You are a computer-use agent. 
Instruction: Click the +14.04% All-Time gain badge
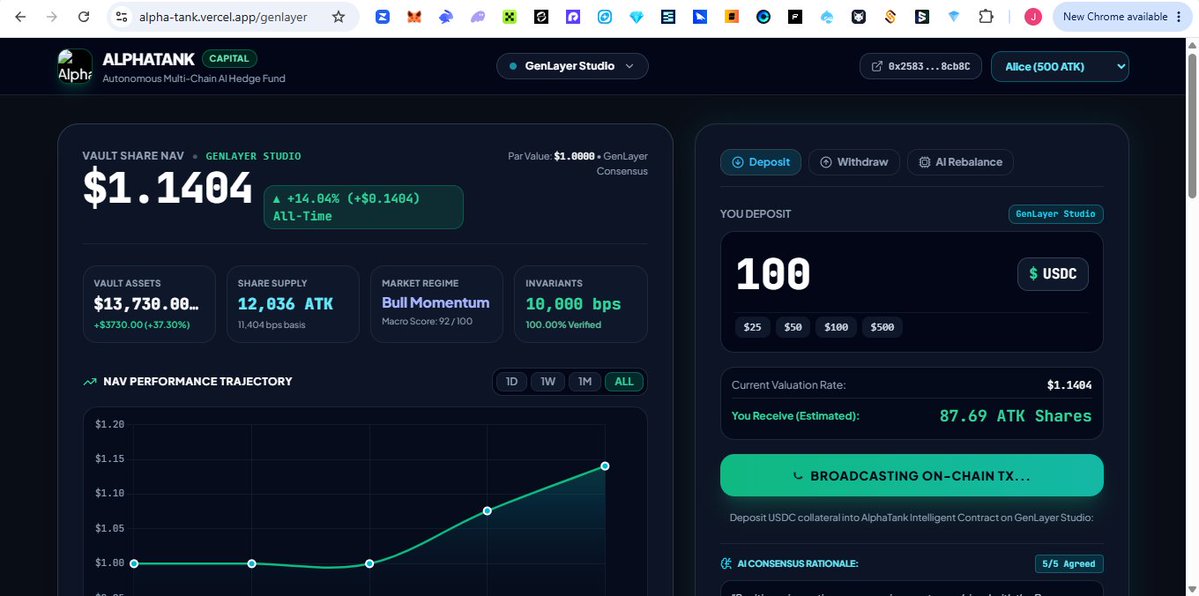pos(364,207)
